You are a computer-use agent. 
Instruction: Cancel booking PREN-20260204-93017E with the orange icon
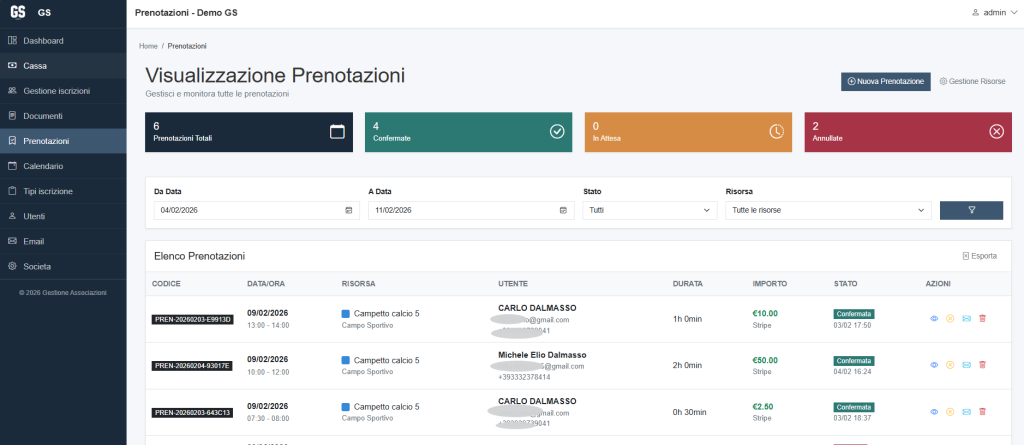click(x=950, y=365)
